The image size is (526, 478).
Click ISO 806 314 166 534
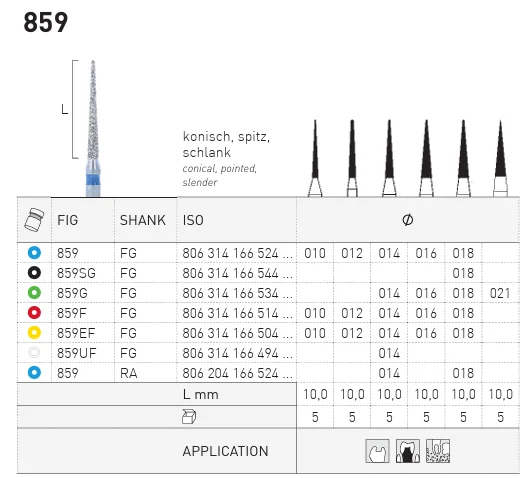point(238,293)
